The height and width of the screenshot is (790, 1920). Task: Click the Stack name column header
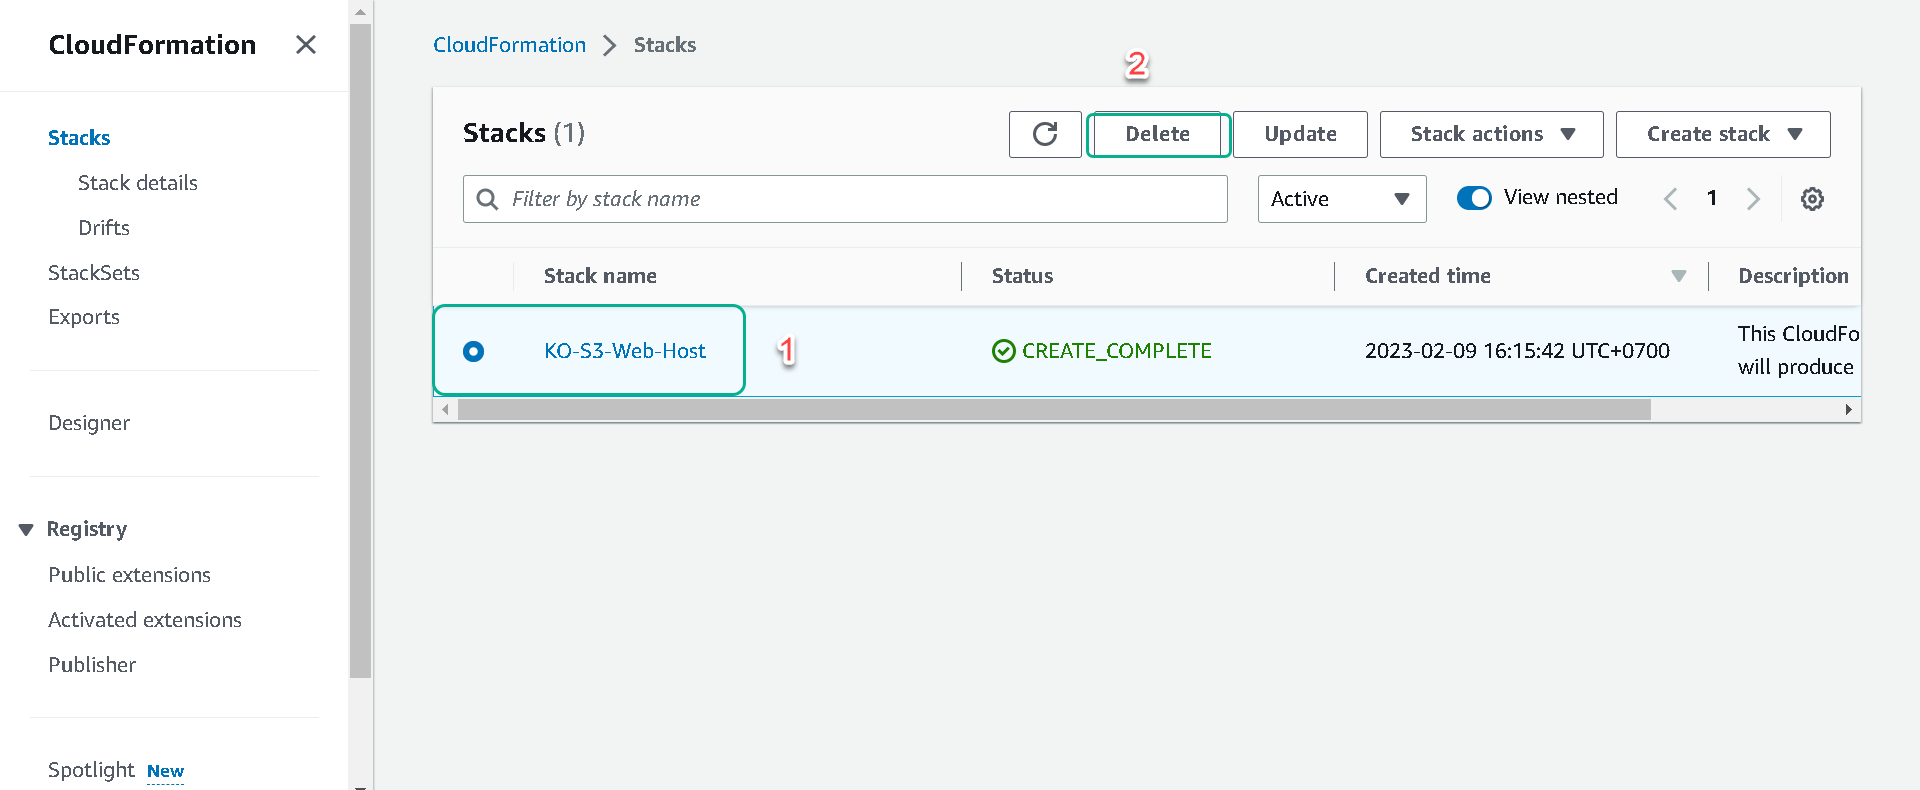click(x=600, y=276)
